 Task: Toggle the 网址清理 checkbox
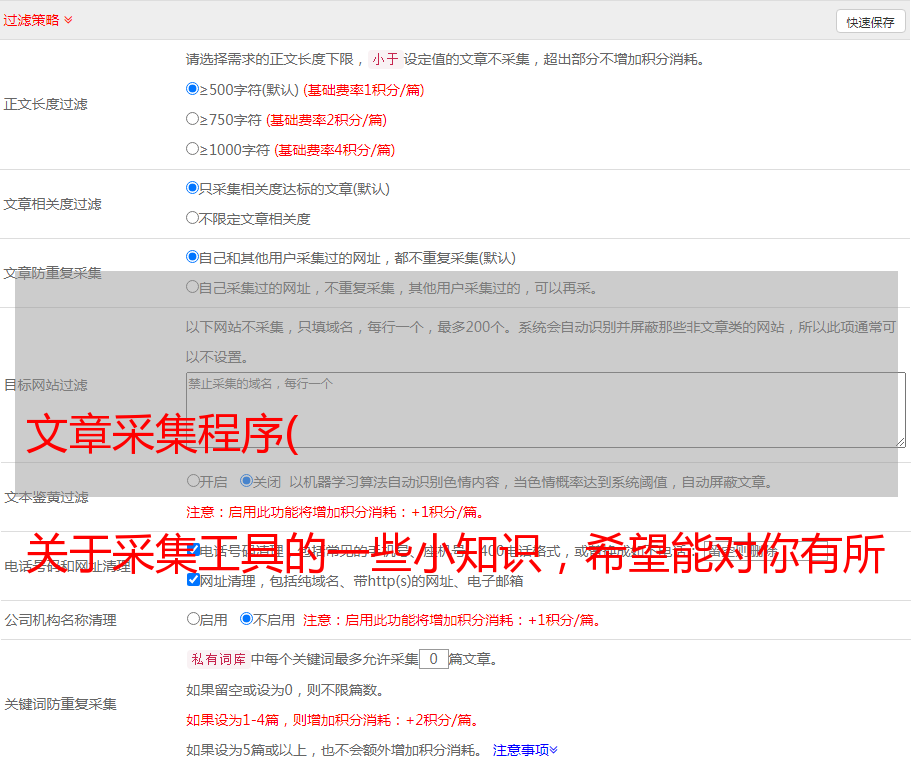coord(194,579)
